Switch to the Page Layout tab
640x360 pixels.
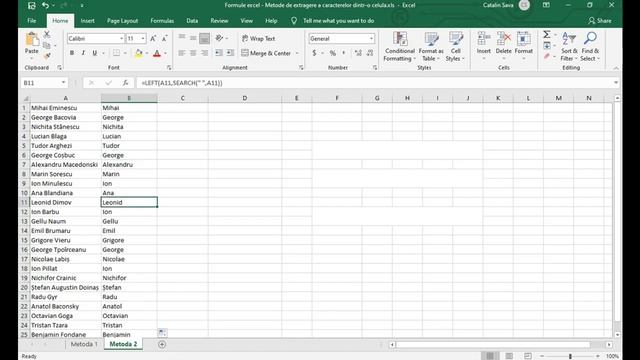tap(122, 20)
